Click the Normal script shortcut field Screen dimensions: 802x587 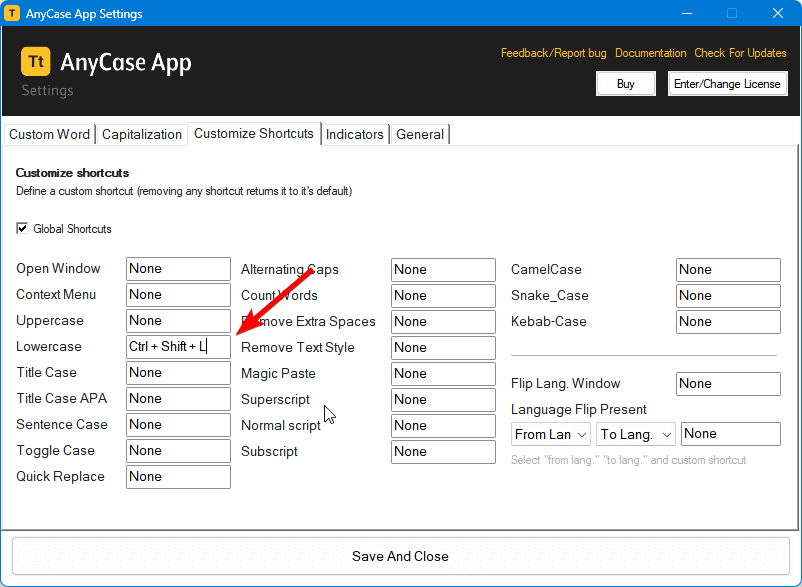point(443,426)
